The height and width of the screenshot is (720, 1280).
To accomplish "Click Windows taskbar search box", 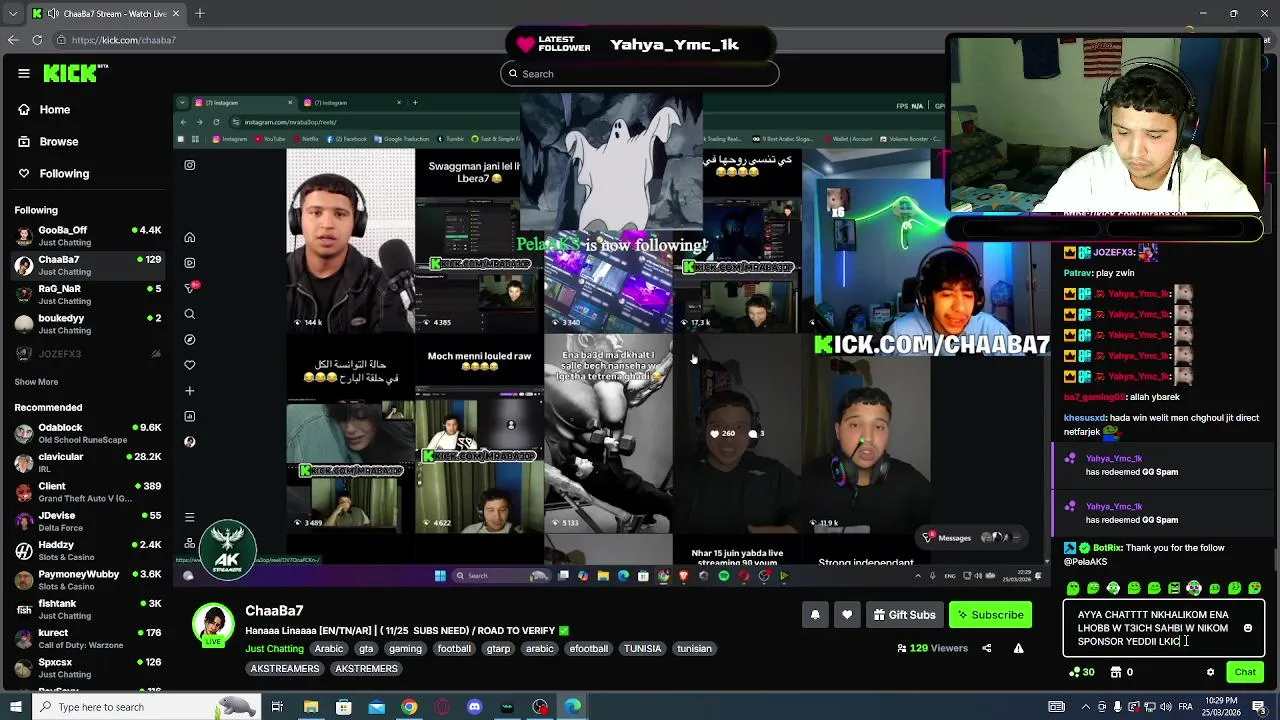I will (x=147, y=707).
